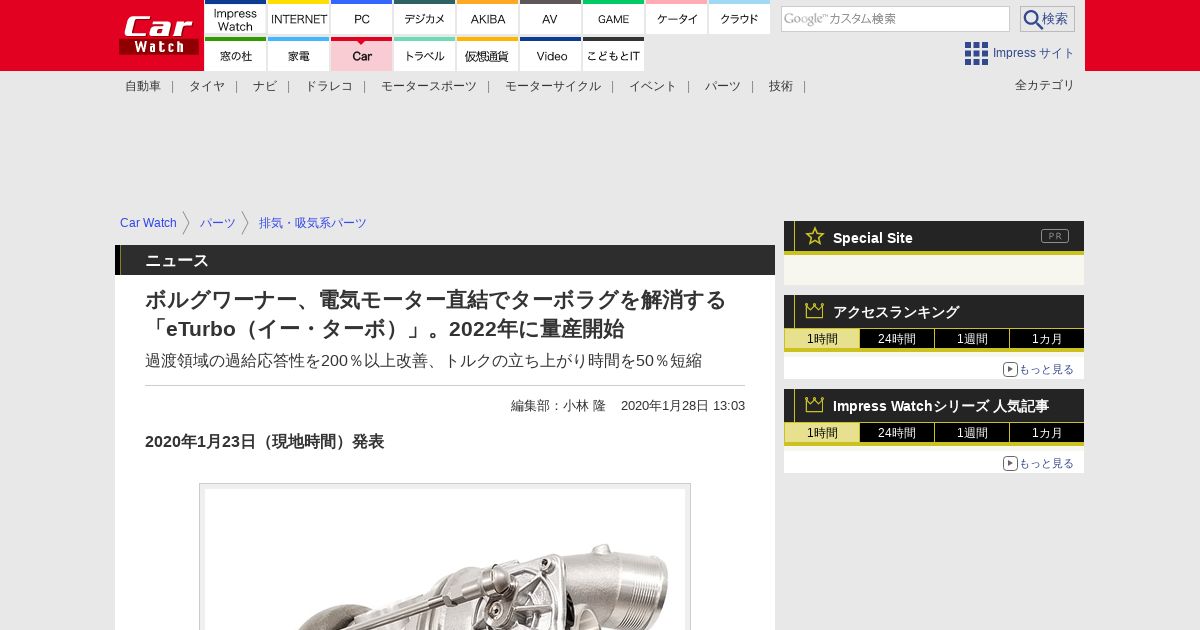
Task: Select 1時間 tab in 人気記事 section
Action: 822,433
